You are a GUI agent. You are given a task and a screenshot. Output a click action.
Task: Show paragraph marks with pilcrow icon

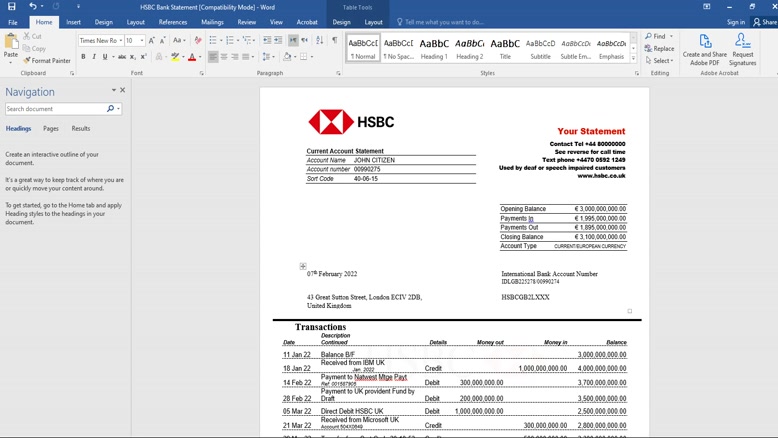coord(334,41)
